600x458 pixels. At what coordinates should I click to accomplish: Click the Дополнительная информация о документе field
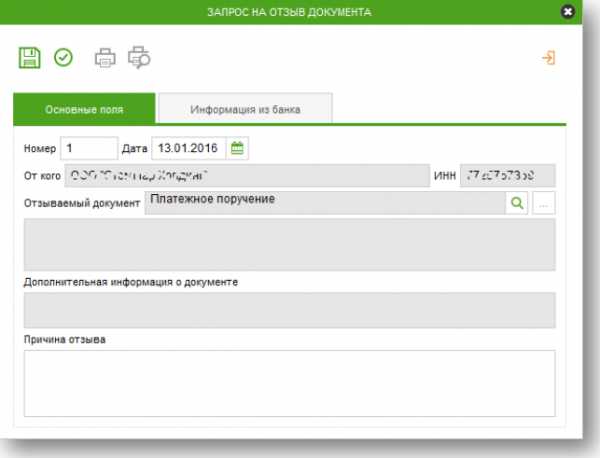tap(289, 310)
